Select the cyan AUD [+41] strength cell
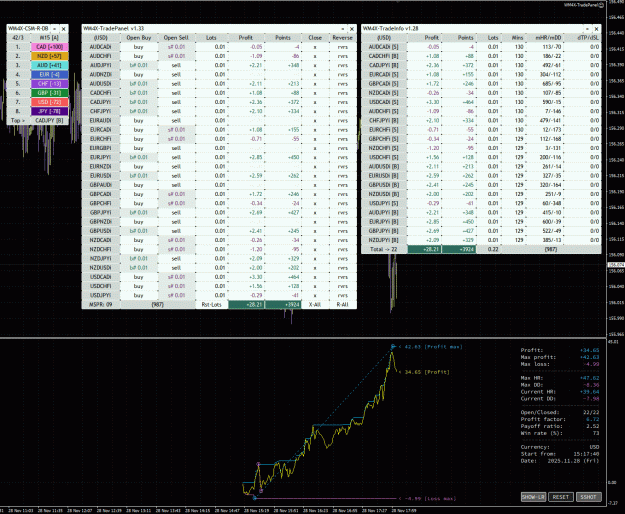 coord(49,65)
